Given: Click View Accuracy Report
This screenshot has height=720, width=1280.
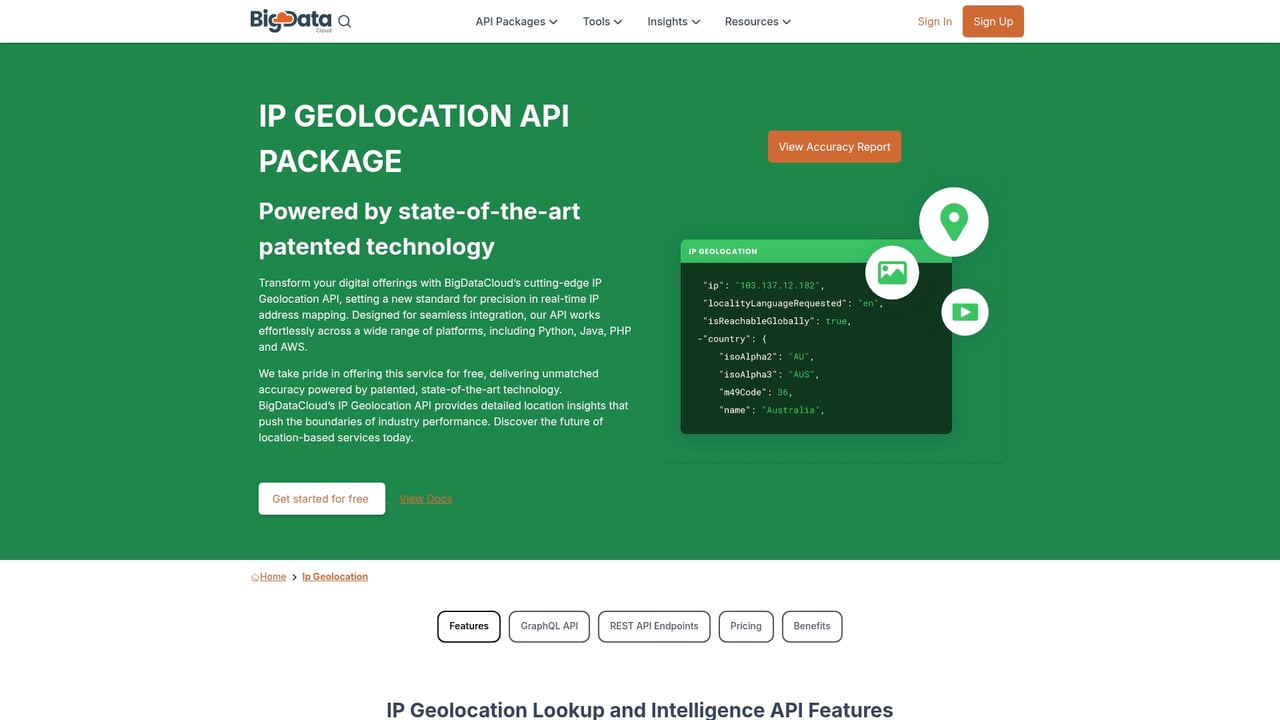Looking at the screenshot, I should point(834,146).
